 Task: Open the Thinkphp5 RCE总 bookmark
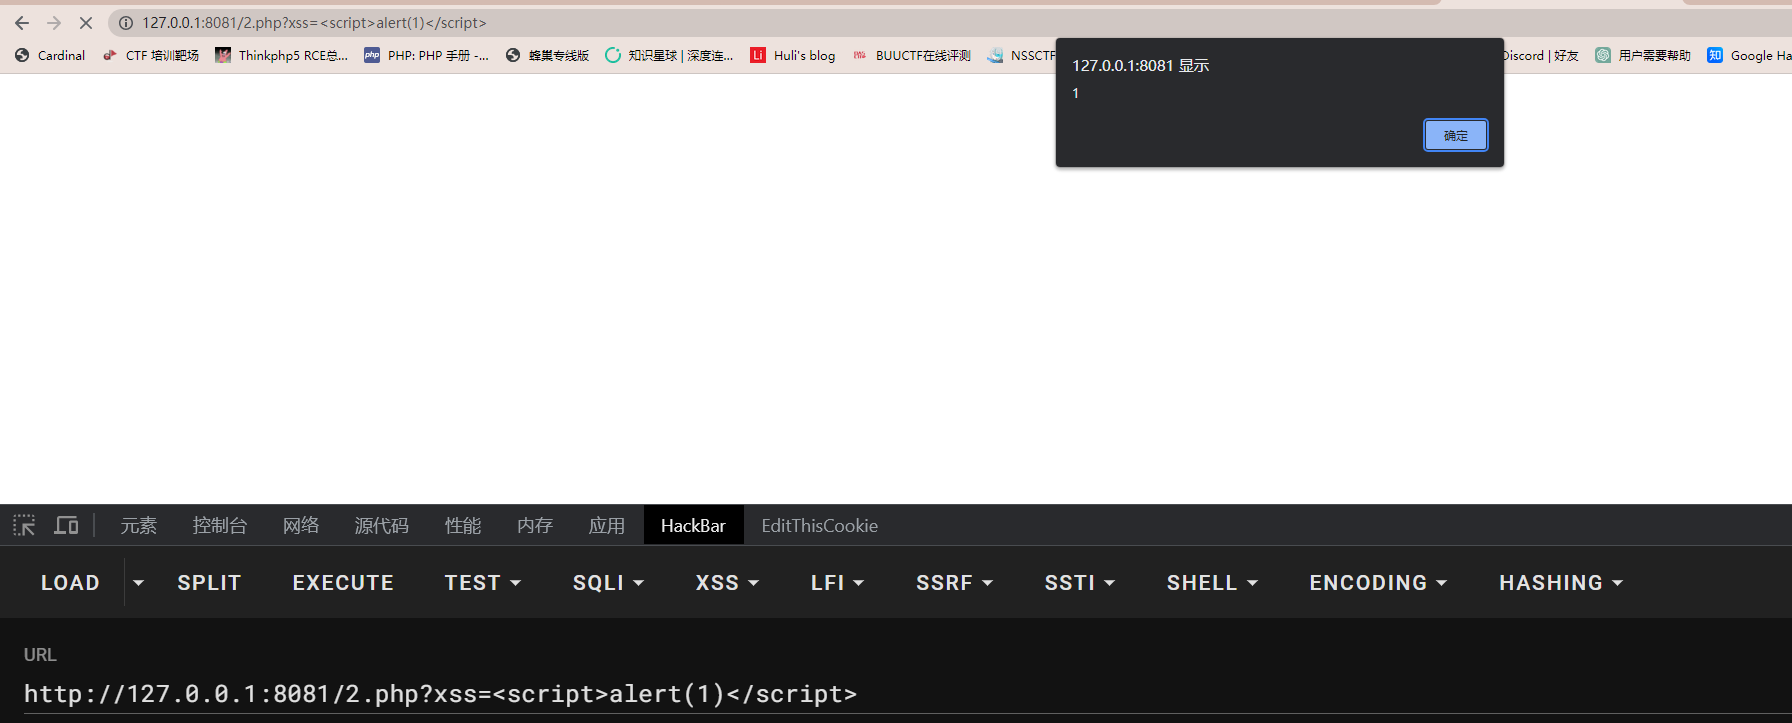pos(282,56)
